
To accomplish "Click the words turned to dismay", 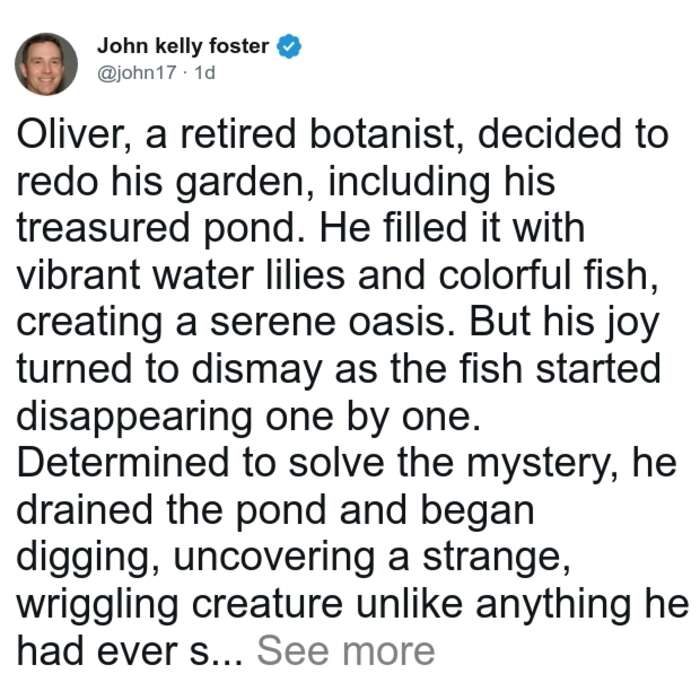I will click(x=169, y=370).
